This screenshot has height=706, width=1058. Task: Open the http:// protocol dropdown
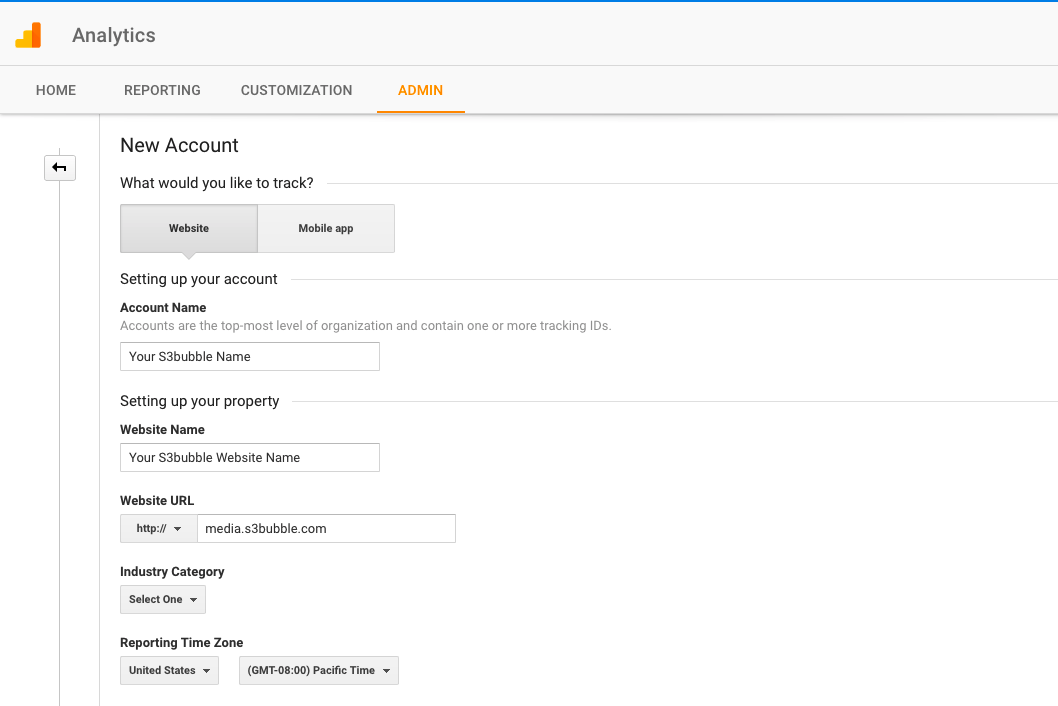pos(159,528)
